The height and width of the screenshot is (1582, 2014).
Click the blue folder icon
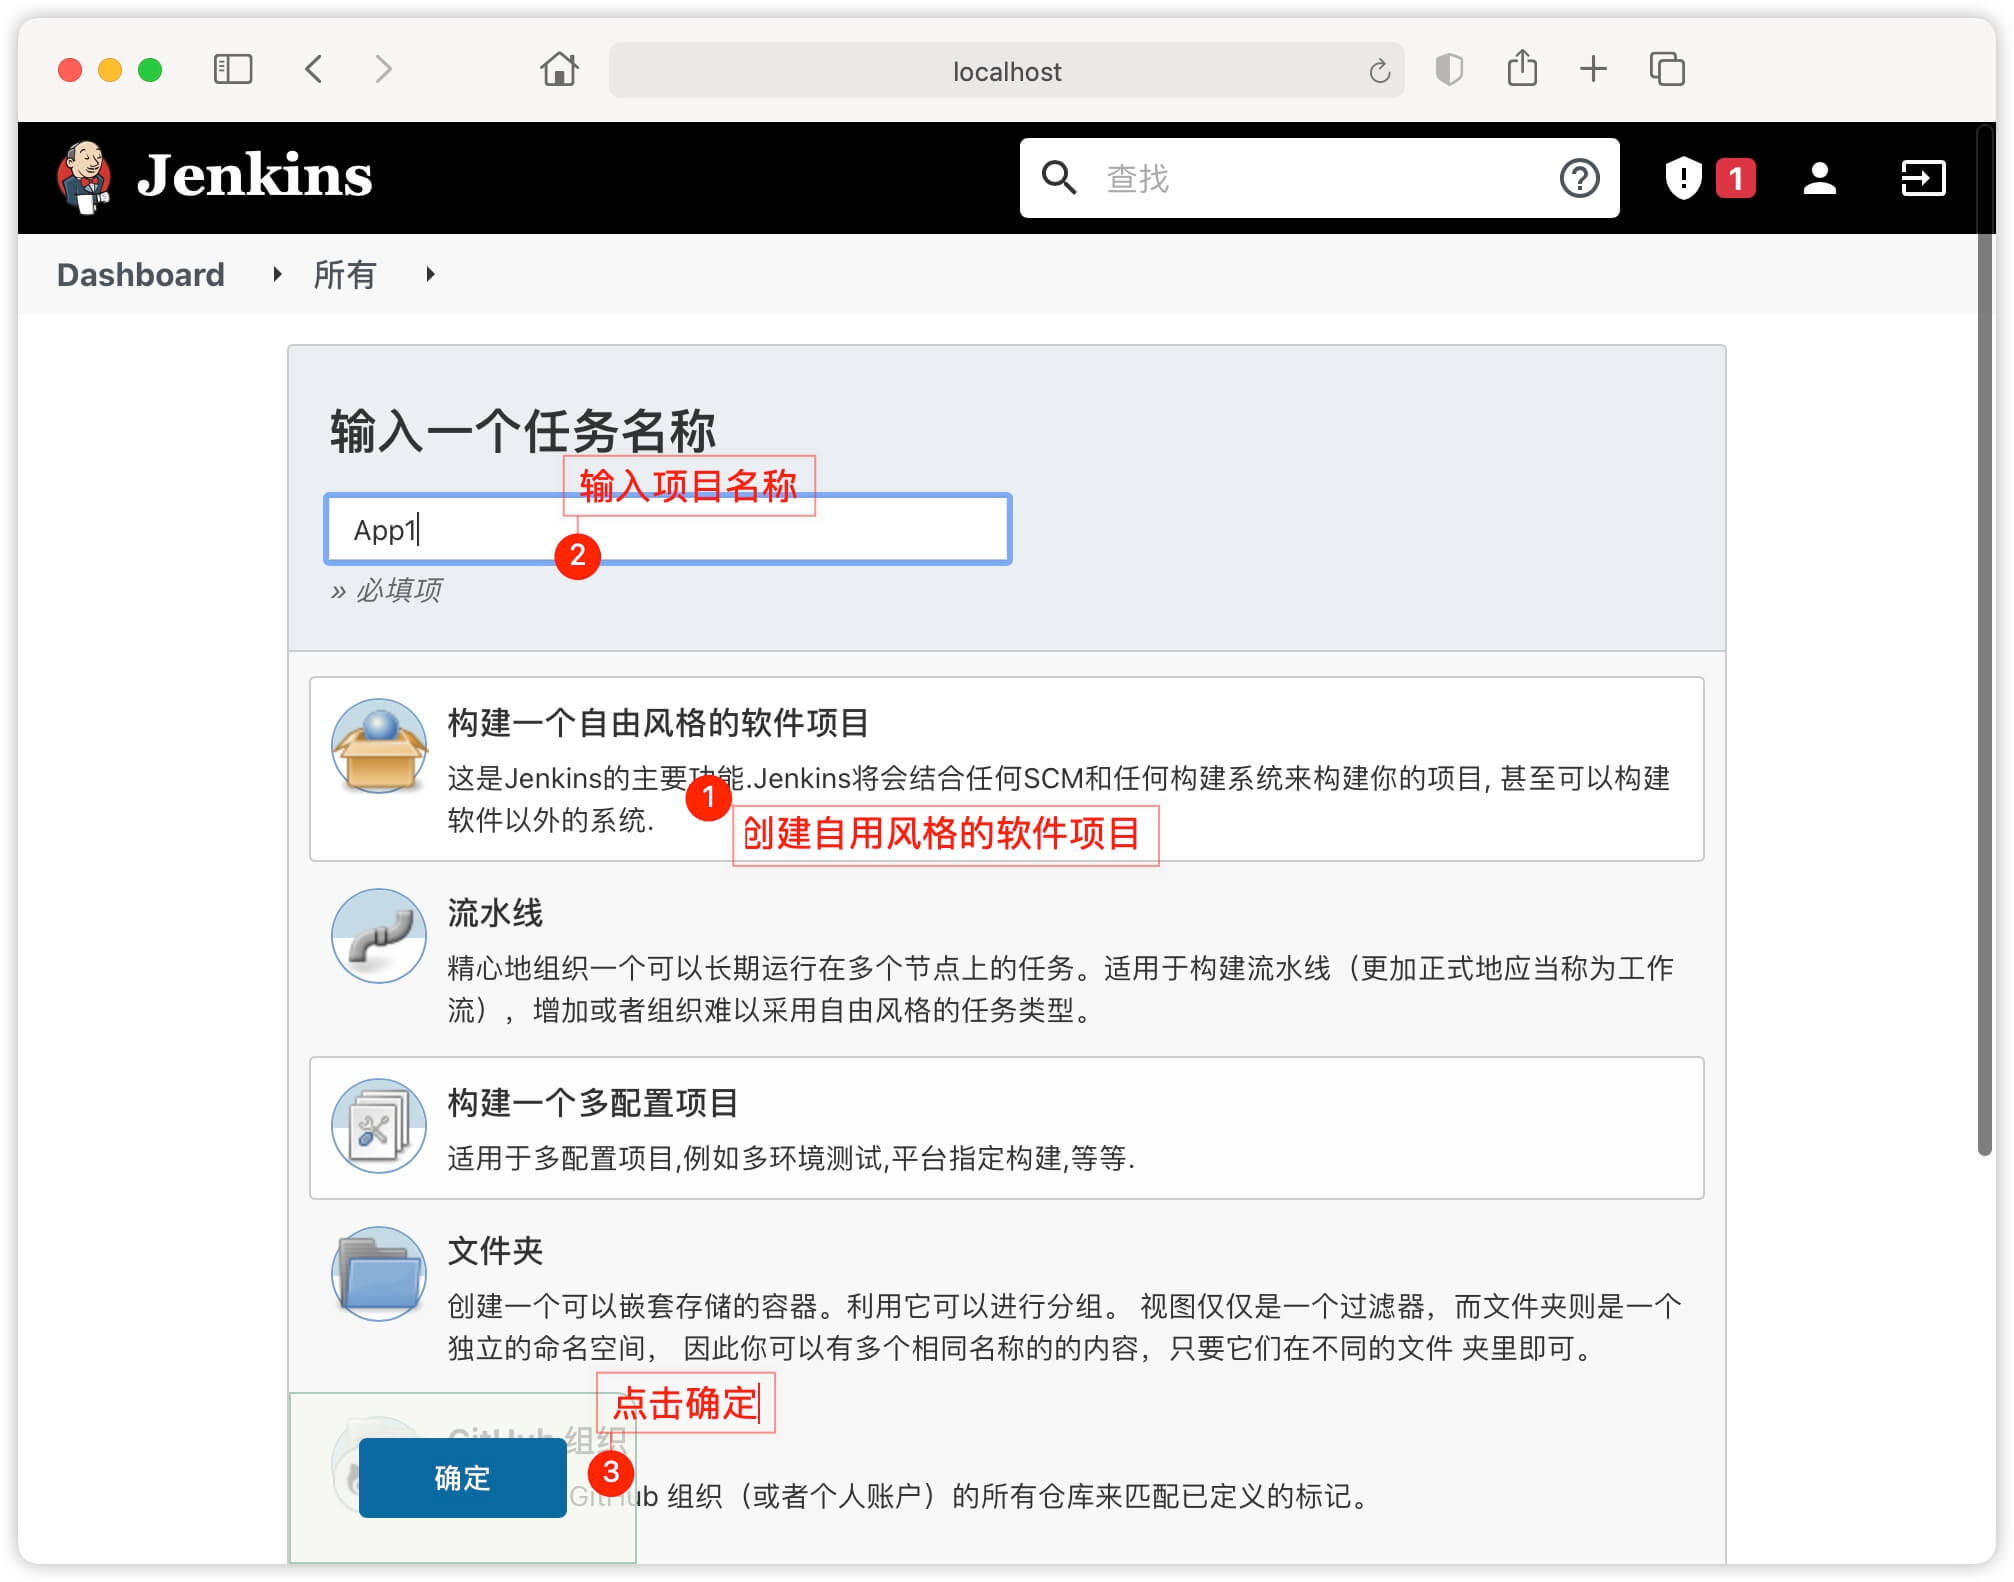[x=379, y=1274]
